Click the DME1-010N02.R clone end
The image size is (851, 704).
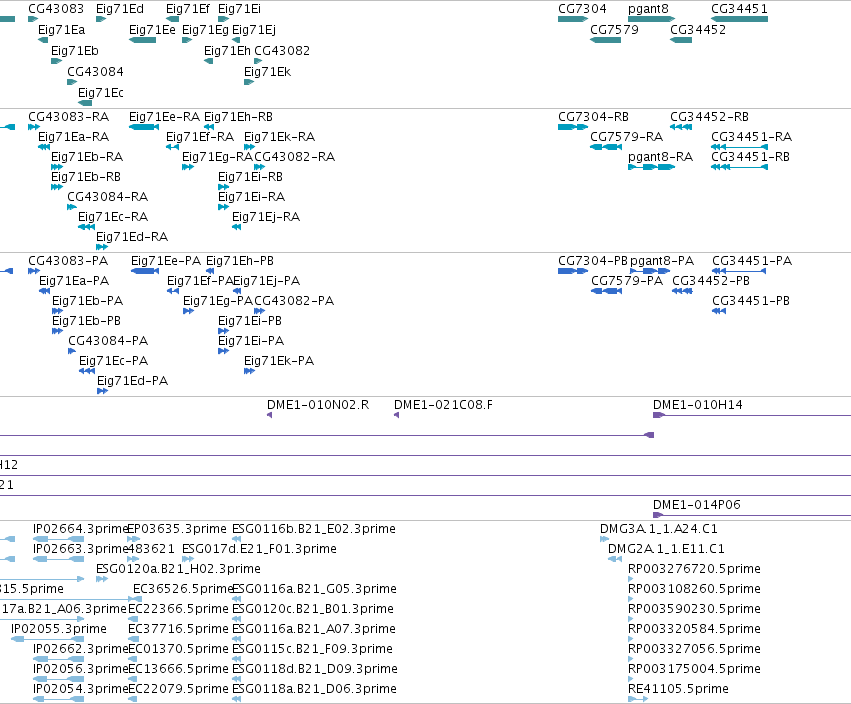click(x=270, y=415)
